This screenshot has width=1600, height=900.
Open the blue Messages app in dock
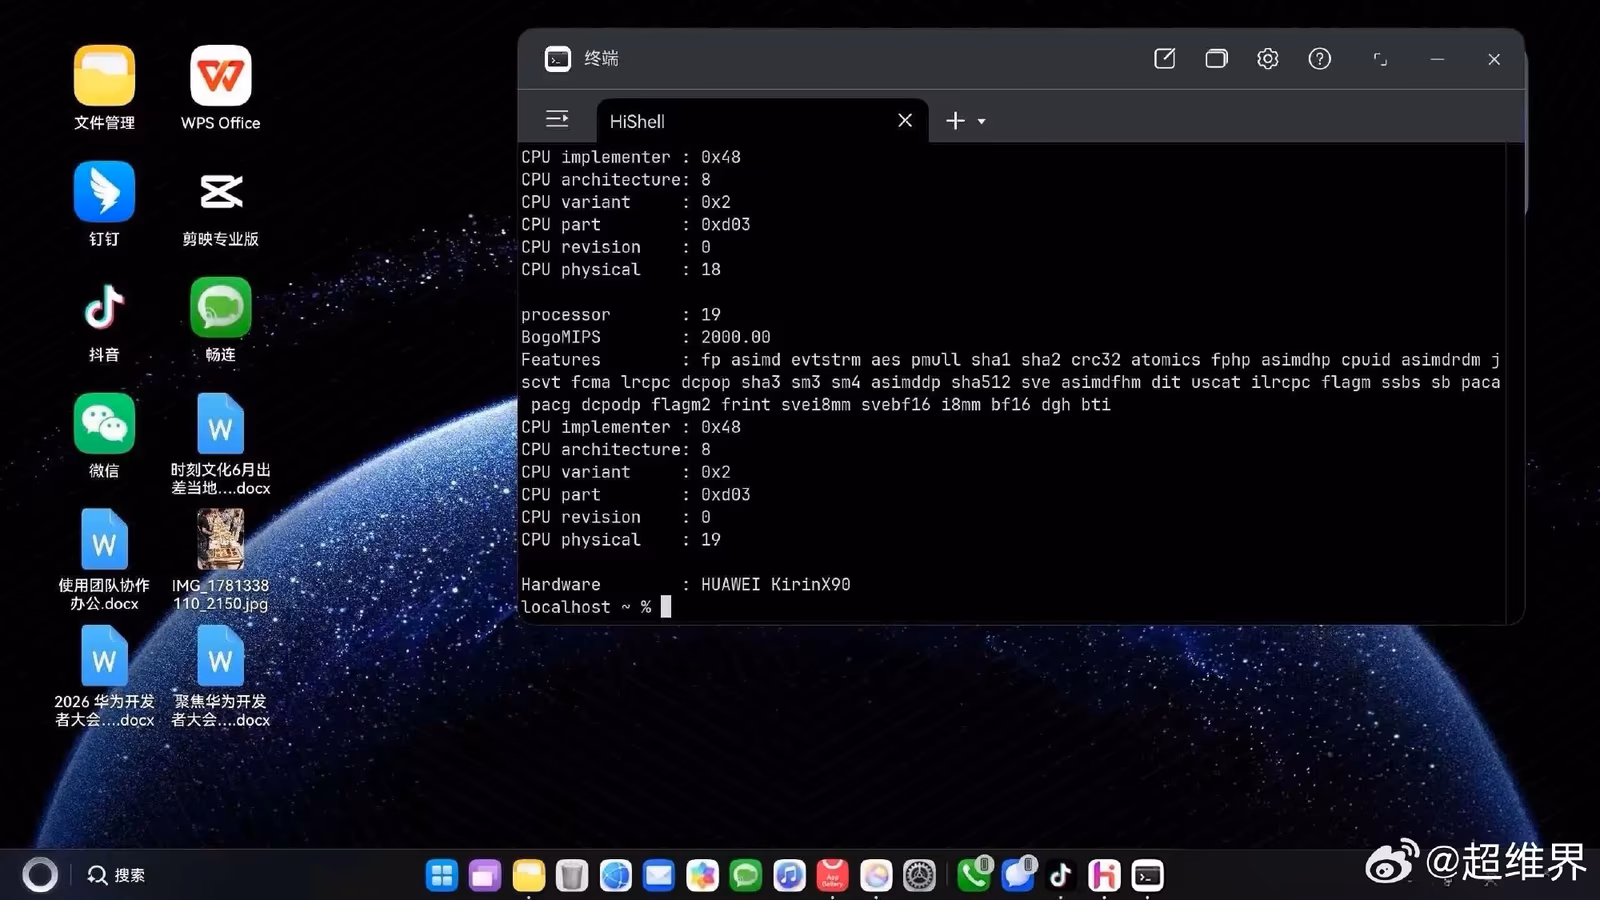tap(1018, 876)
